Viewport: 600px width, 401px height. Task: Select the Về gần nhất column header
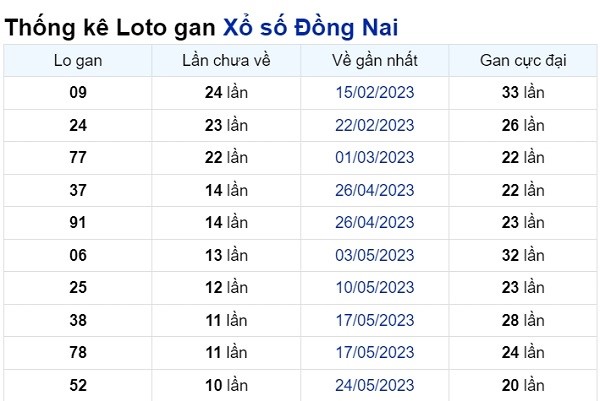tap(375, 60)
